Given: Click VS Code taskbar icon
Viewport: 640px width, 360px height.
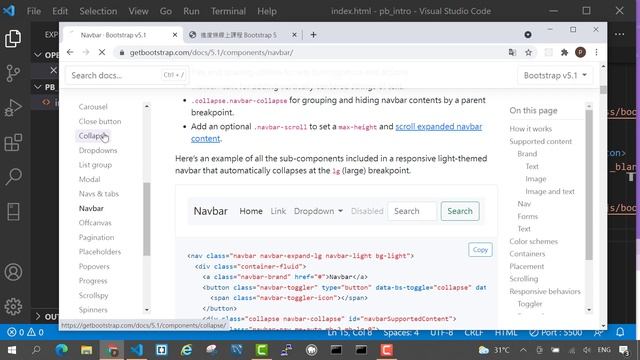Looking at the screenshot, I should (x=137, y=350).
